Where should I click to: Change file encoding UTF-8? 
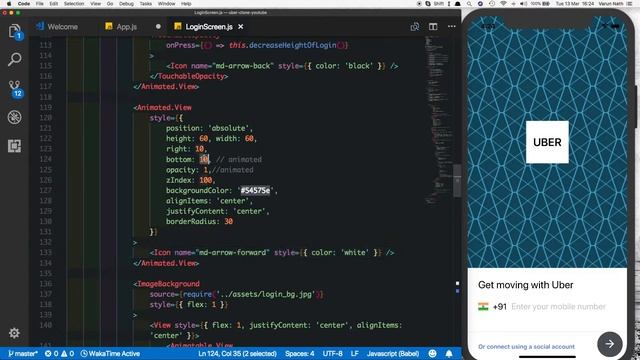(332, 353)
